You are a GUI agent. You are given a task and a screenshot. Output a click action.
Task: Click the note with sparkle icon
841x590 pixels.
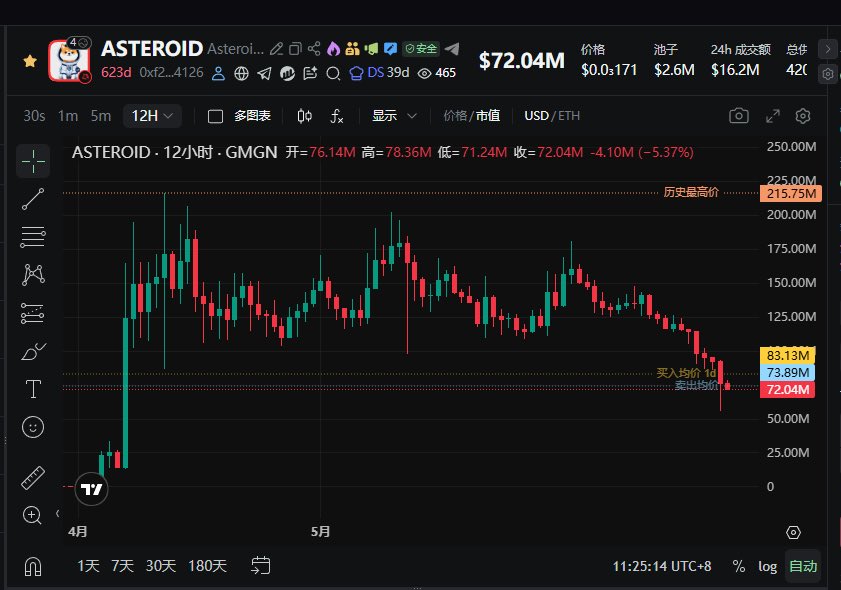(310, 73)
